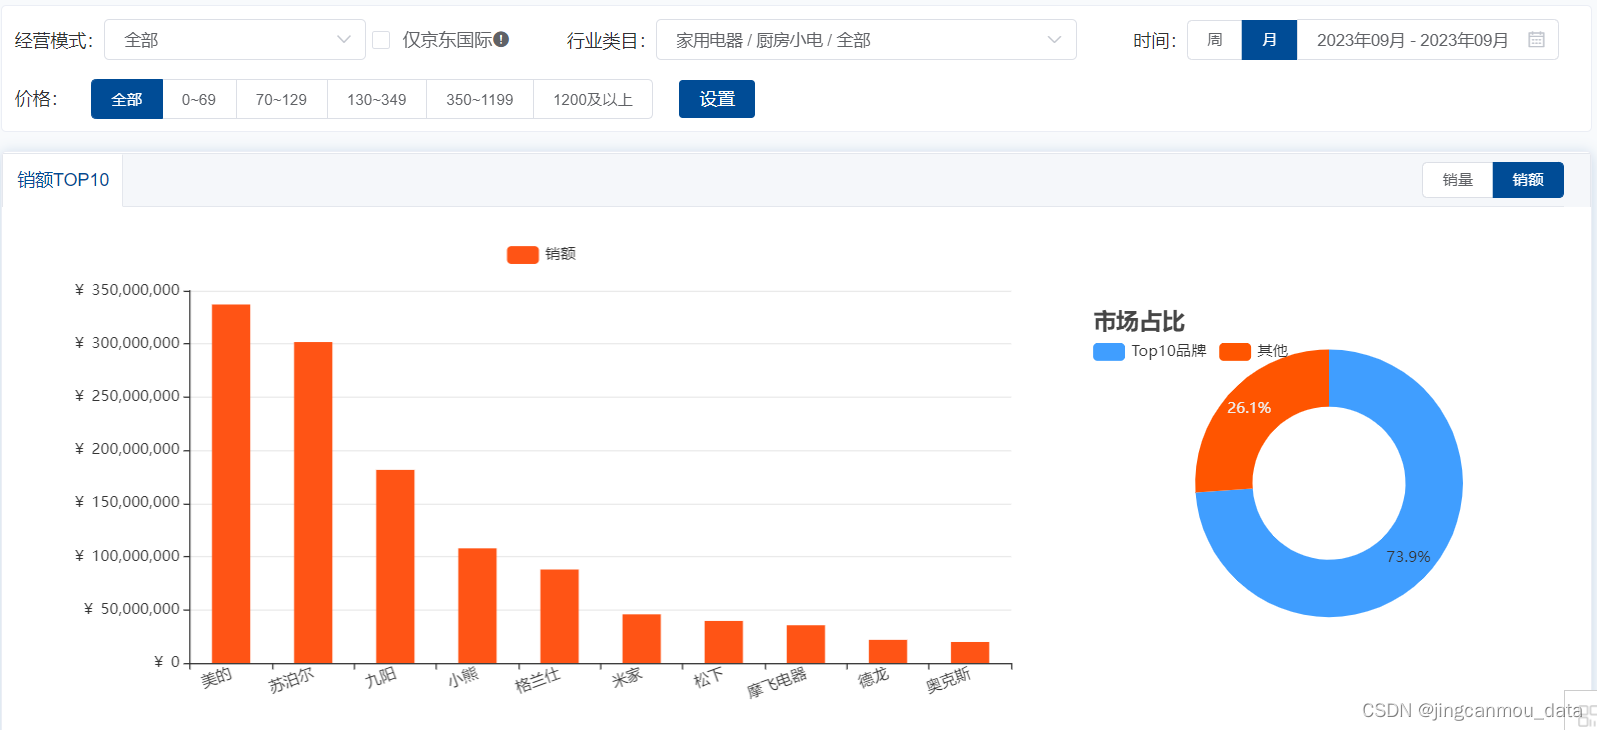The image size is (1597, 730).
Task: Select price filter 全部
Action: tap(127, 99)
